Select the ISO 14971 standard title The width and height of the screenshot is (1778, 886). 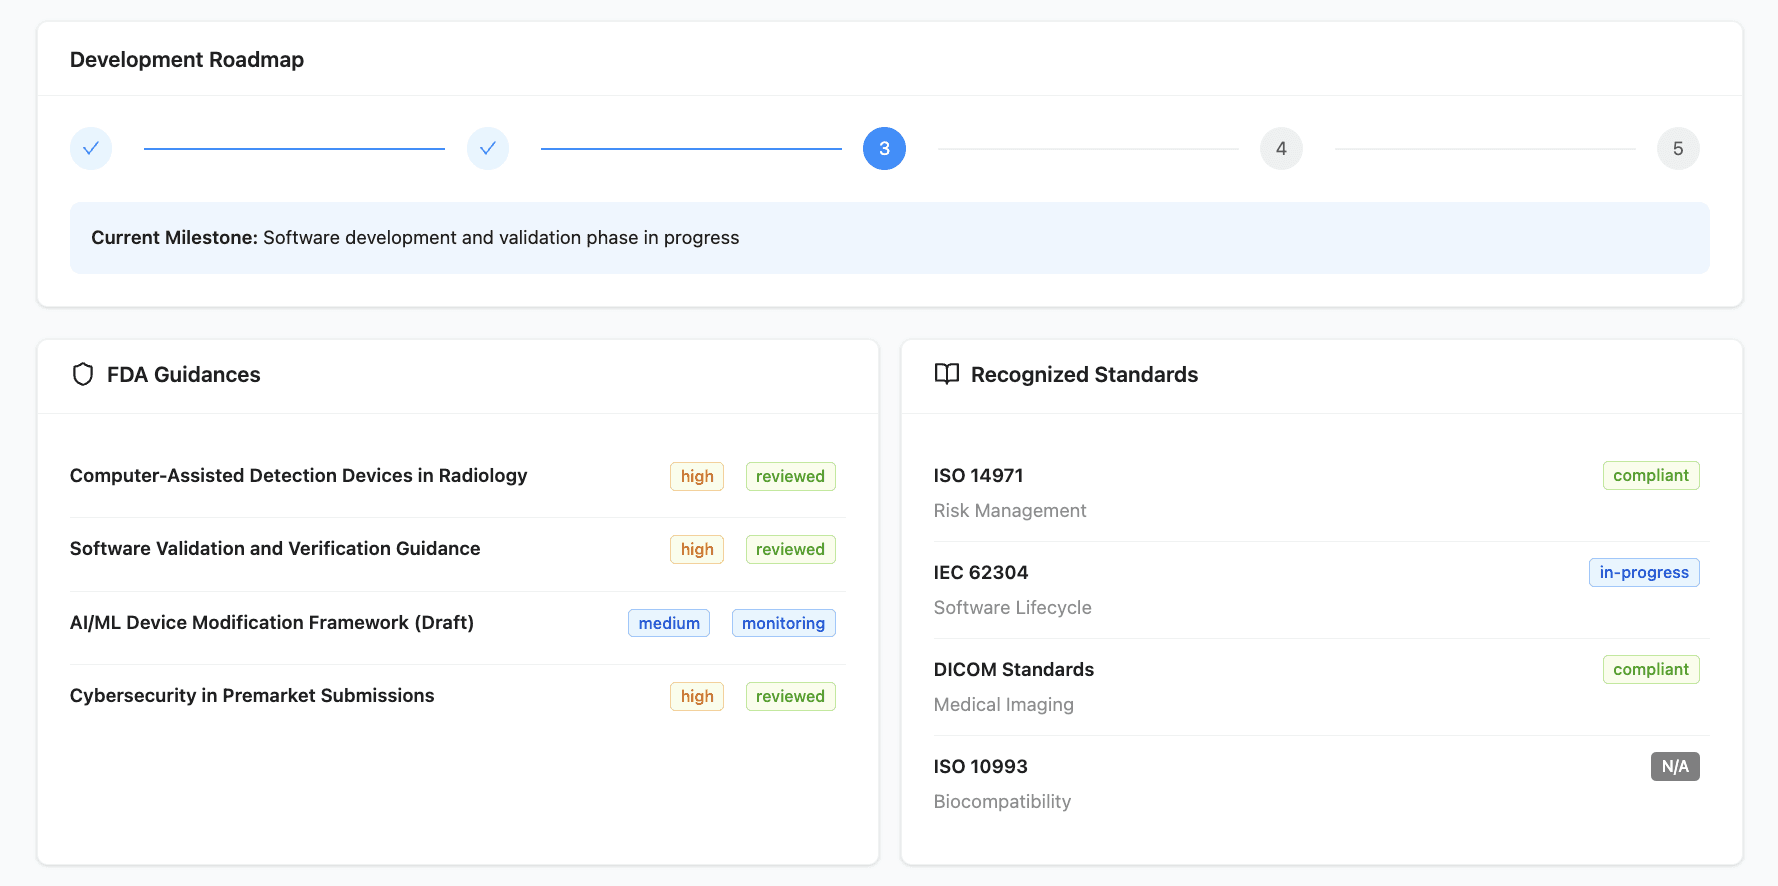tap(978, 476)
